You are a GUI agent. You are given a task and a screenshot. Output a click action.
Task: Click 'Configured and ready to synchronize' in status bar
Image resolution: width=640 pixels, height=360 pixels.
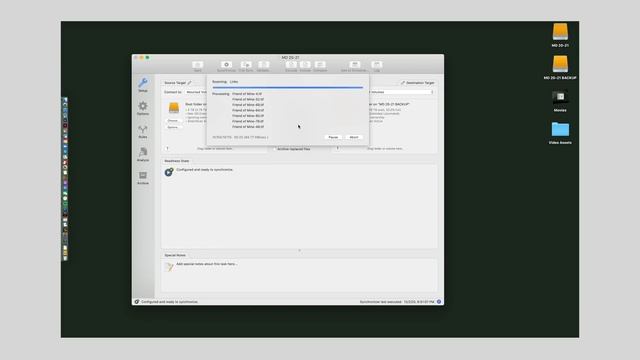(169, 302)
